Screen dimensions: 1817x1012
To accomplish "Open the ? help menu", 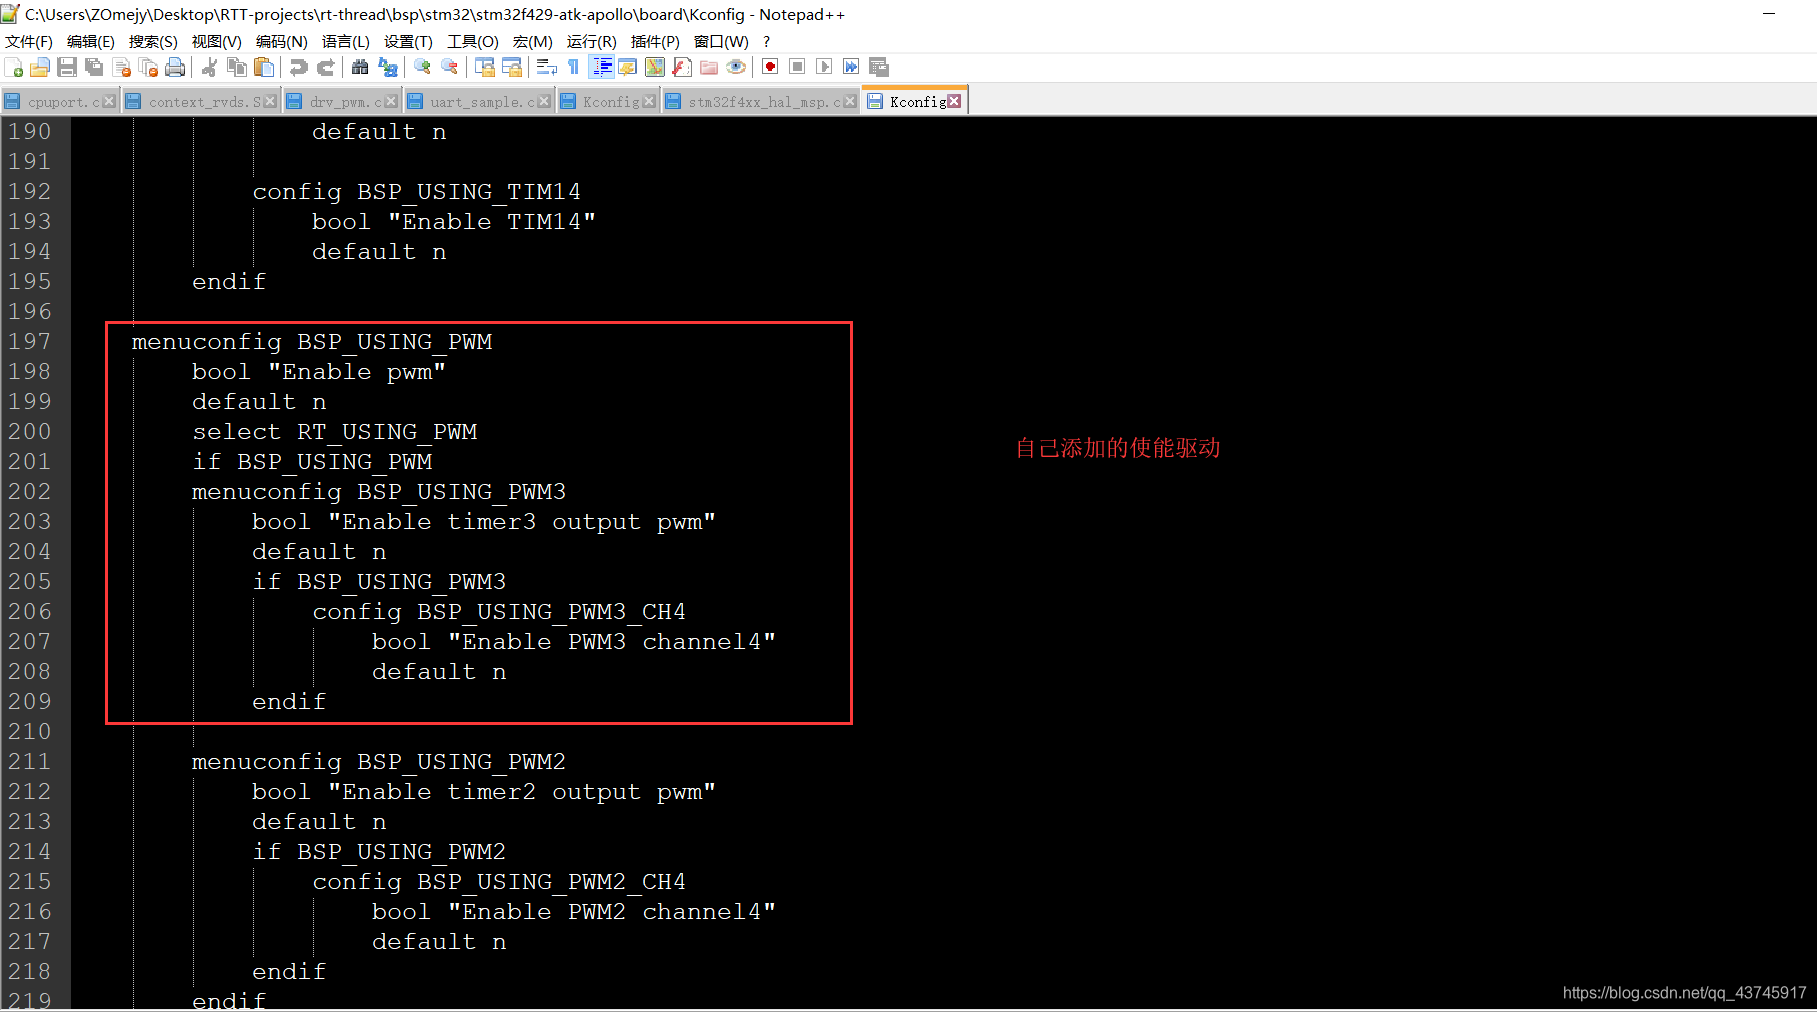I will 767,41.
